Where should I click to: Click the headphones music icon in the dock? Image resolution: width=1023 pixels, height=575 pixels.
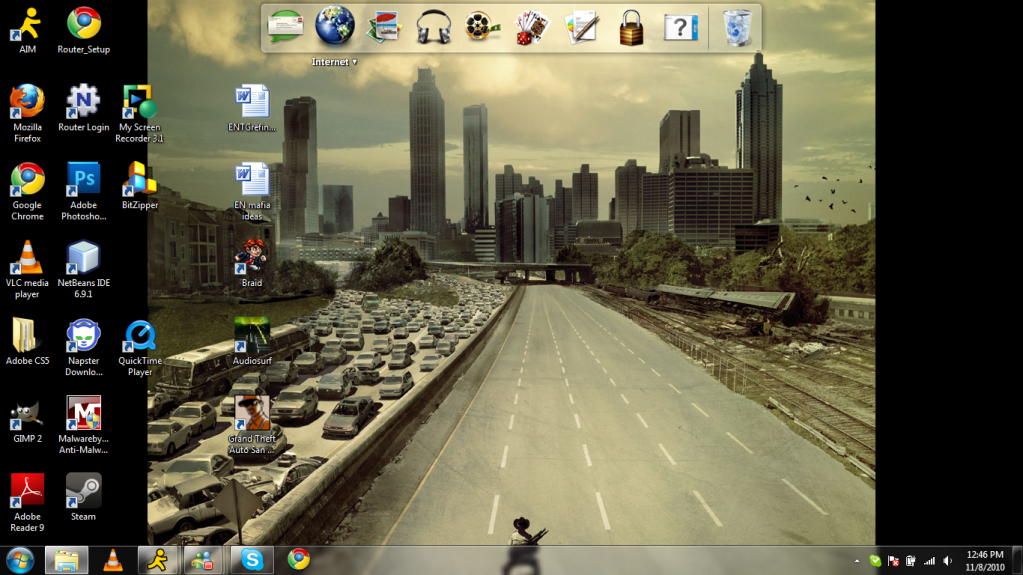tap(433, 26)
